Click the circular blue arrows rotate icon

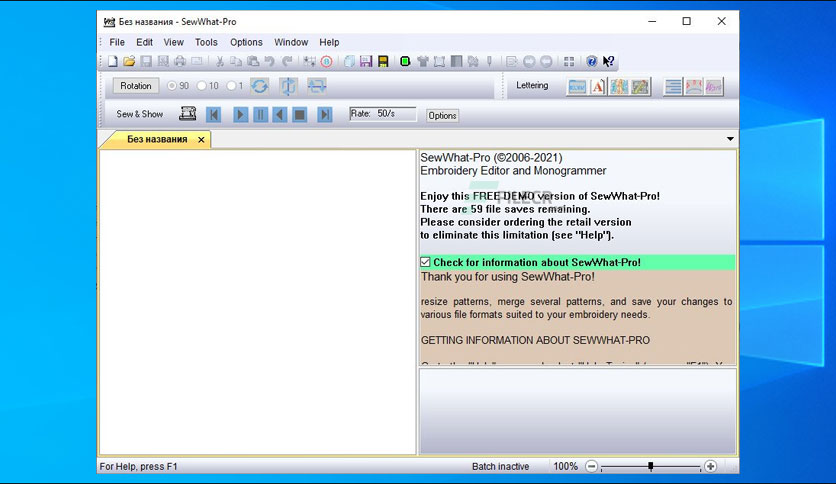pos(260,86)
